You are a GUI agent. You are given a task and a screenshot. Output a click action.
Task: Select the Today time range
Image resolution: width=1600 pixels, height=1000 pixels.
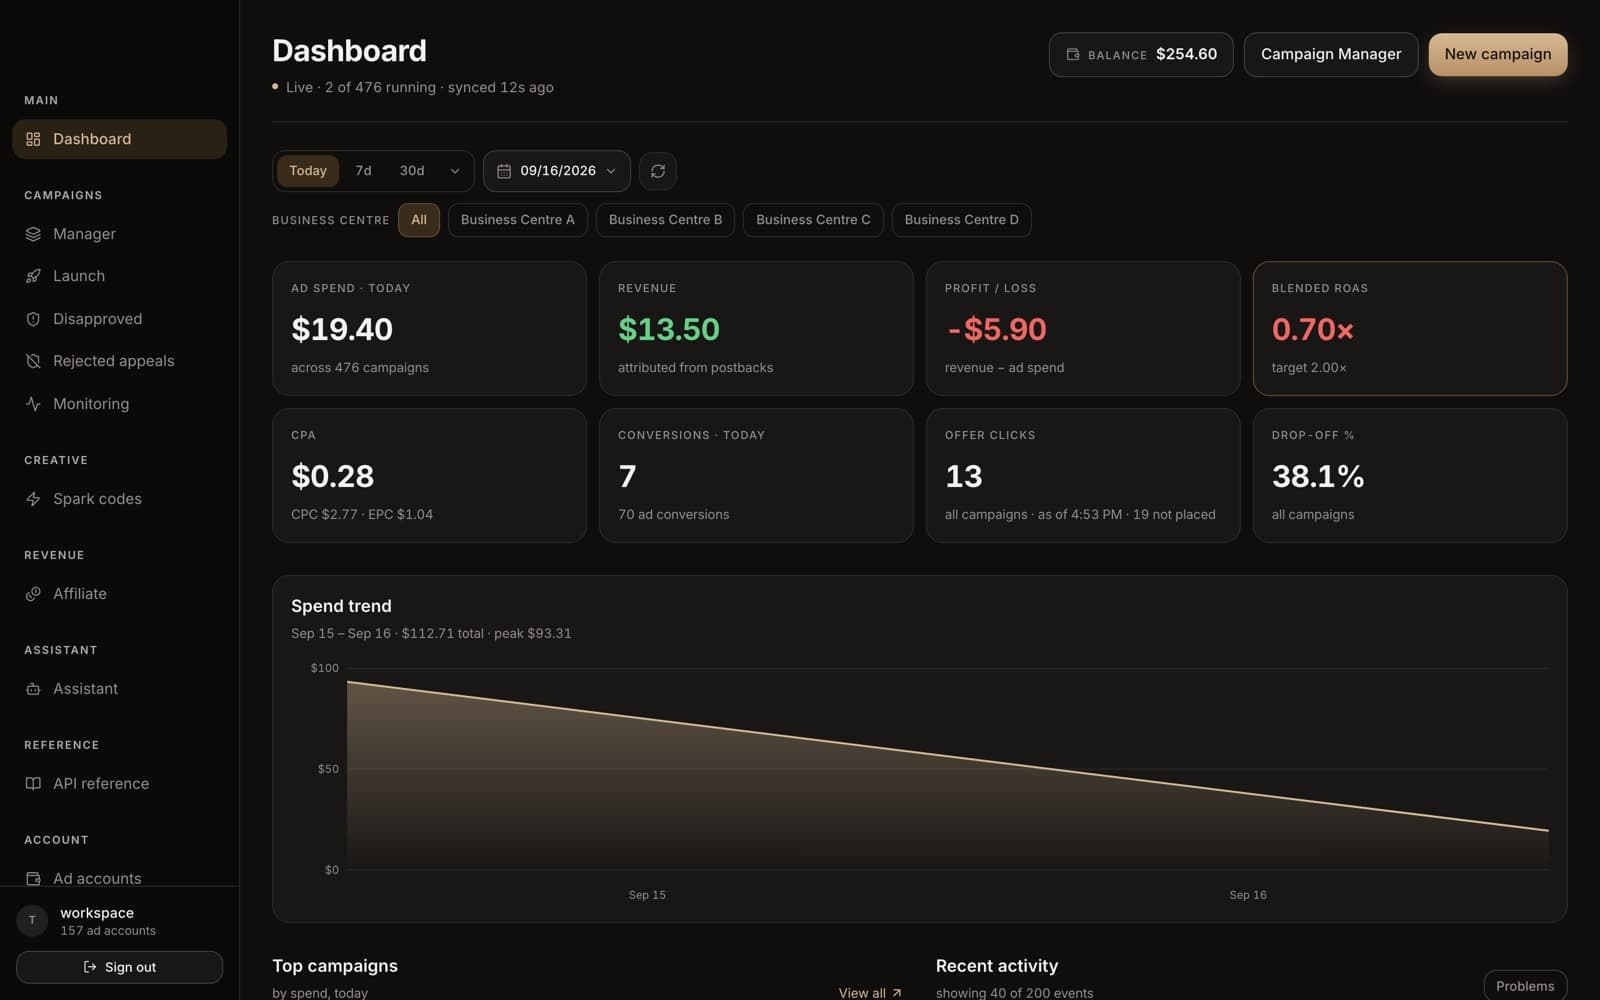pos(308,171)
